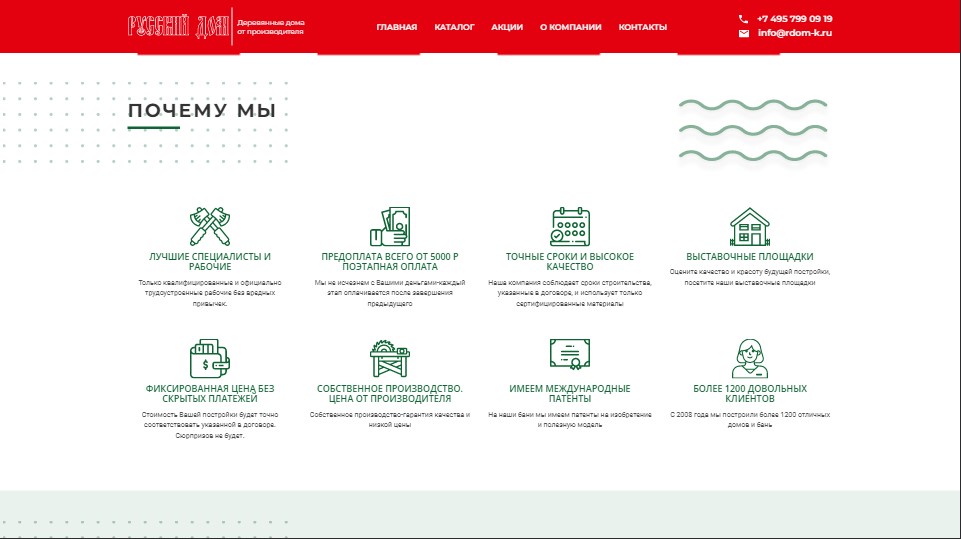
Task: Click the ИМЕЕМ МЕЖДУНАРОДНЫЕ ПАТЕНТЫ heading
Action: click(x=570, y=393)
